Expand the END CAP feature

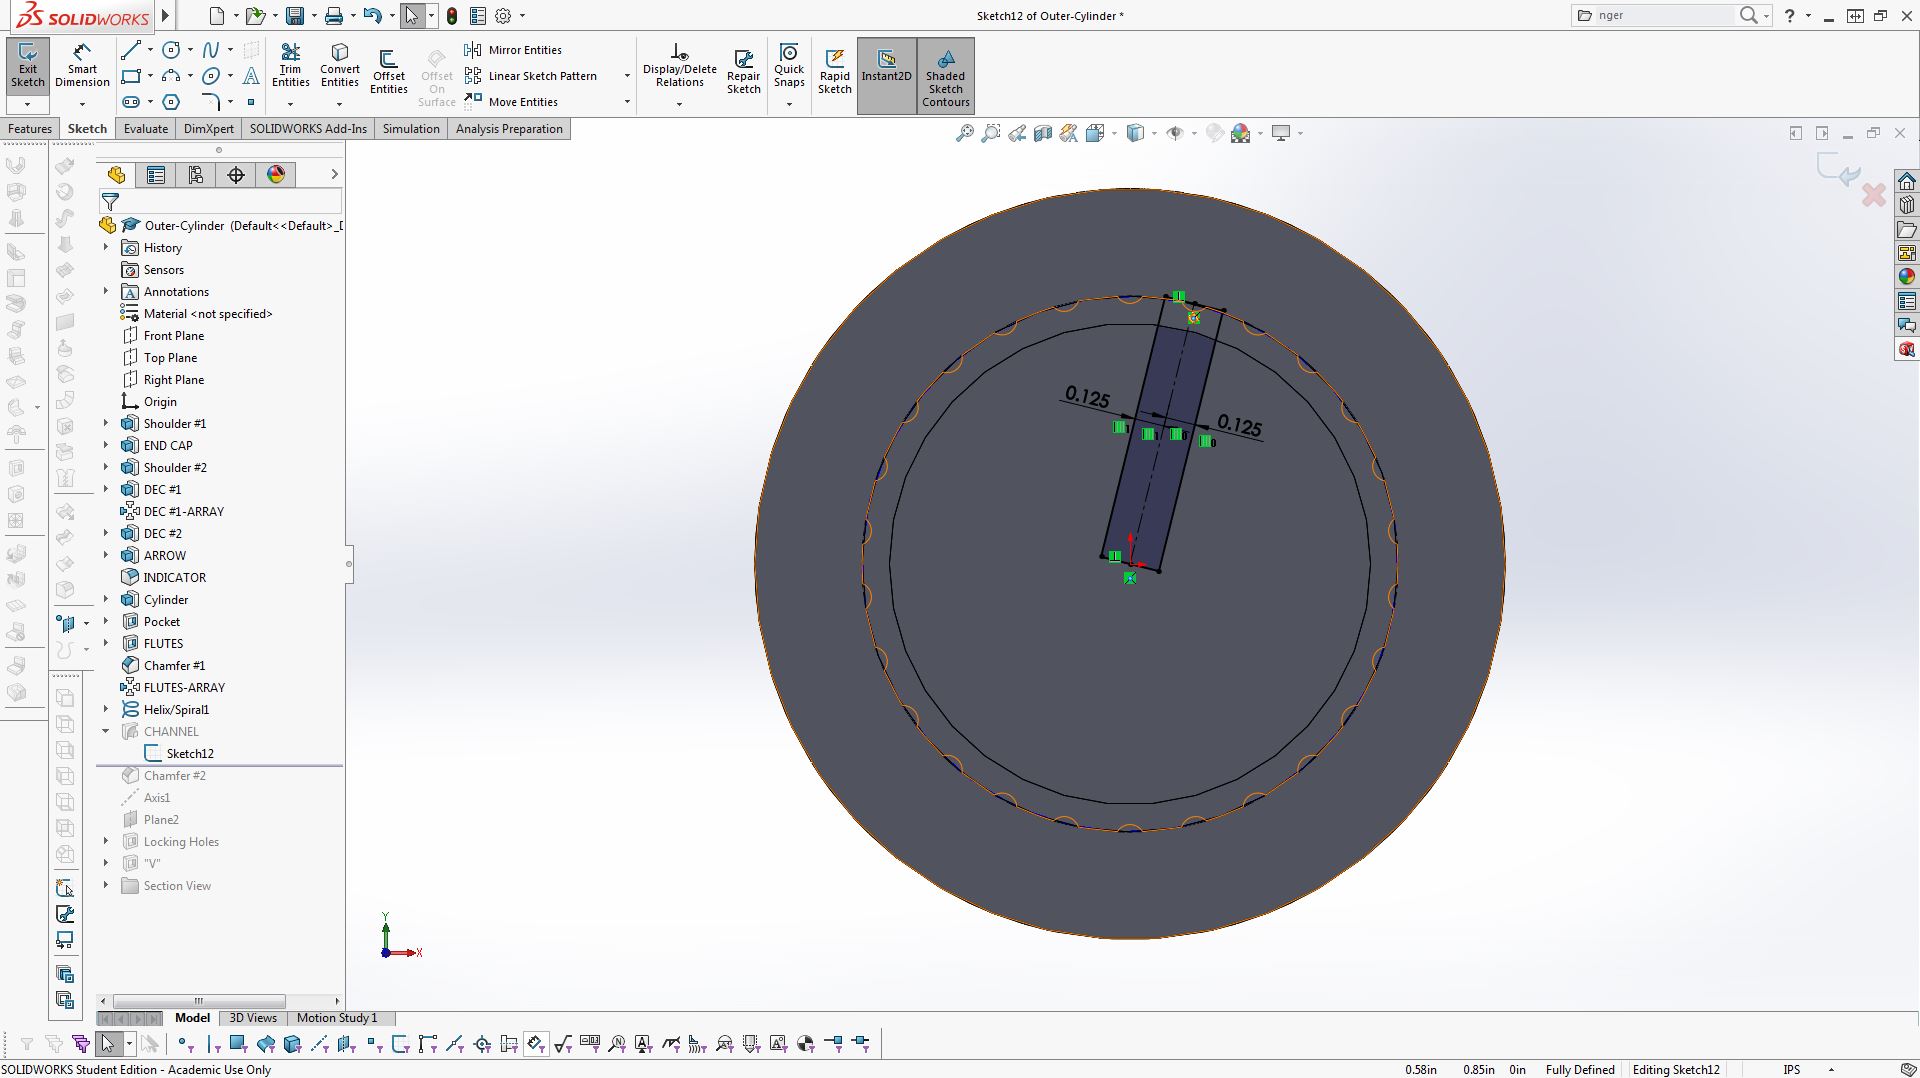click(x=106, y=445)
